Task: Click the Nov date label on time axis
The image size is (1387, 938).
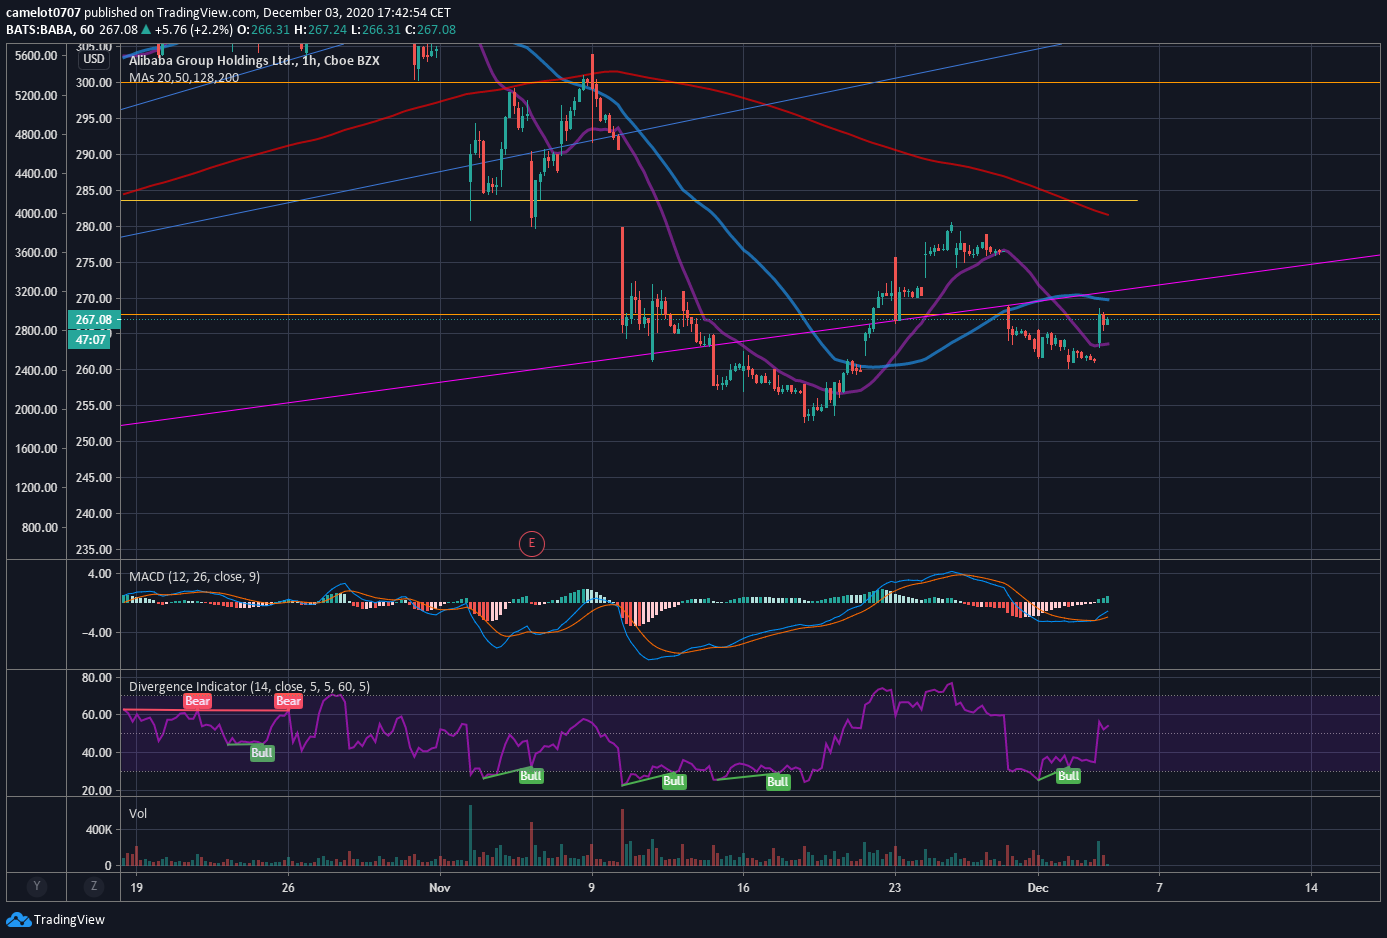Action: (x=440, y=887)
